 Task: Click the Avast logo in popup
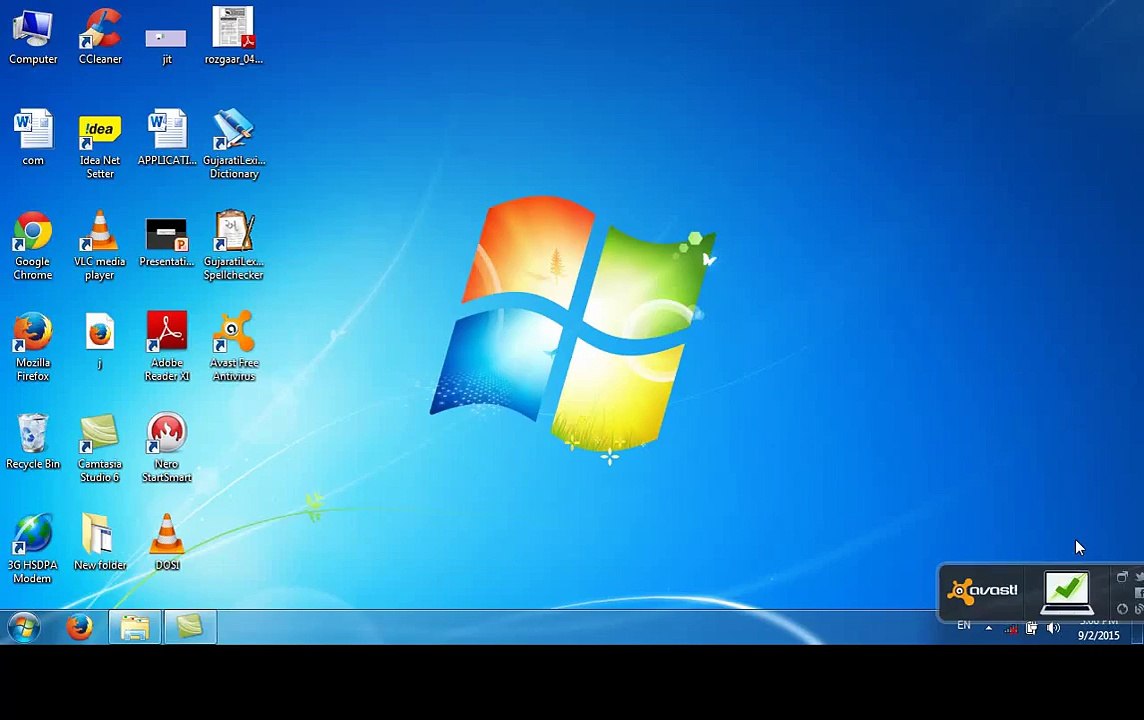tap(982, 590)
